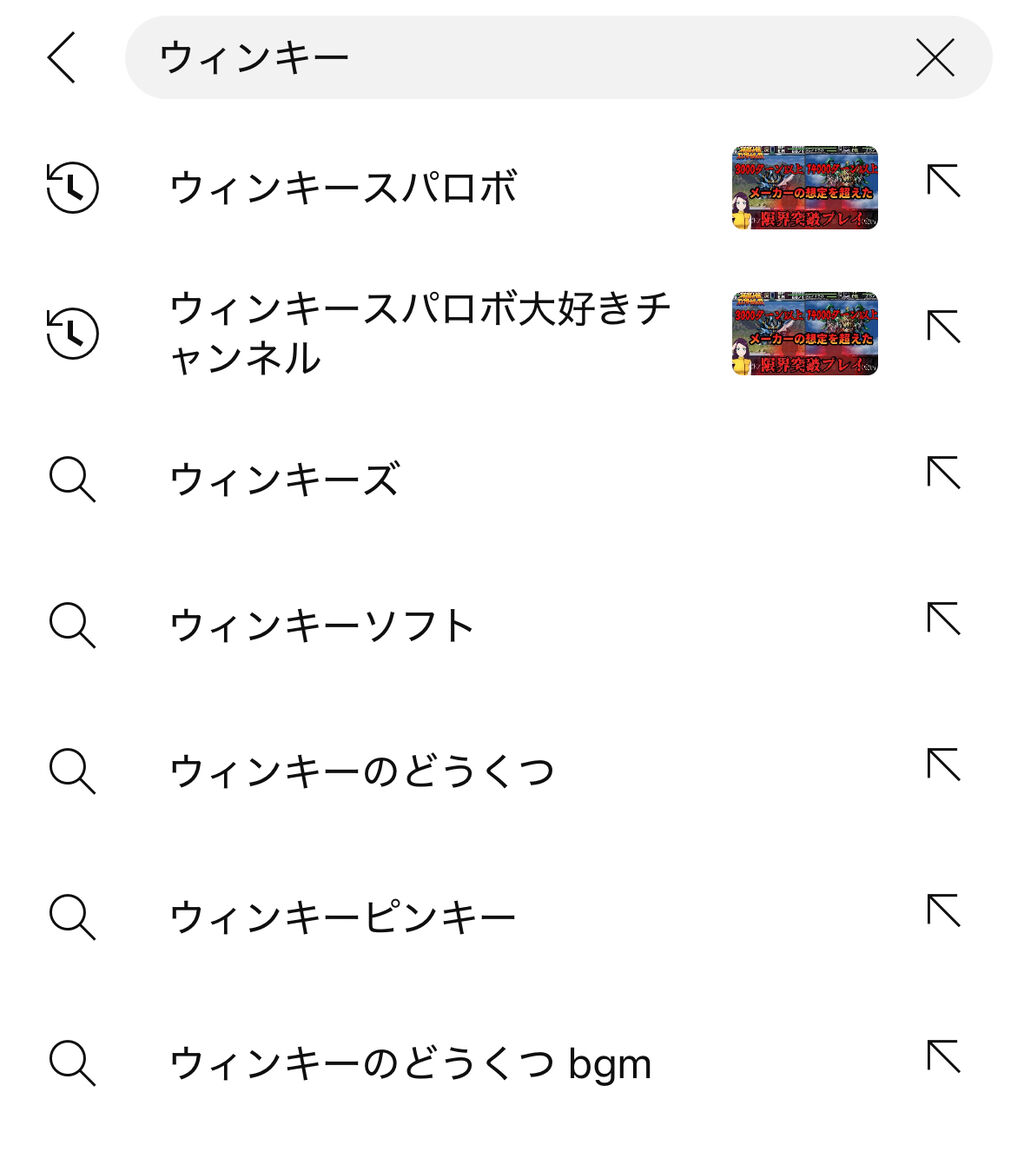This screenshot has height=1152, width=1024.
Task: Click history icon beside ウィンキースパロボ大好きチャンネル
Action: click(73, 333)
